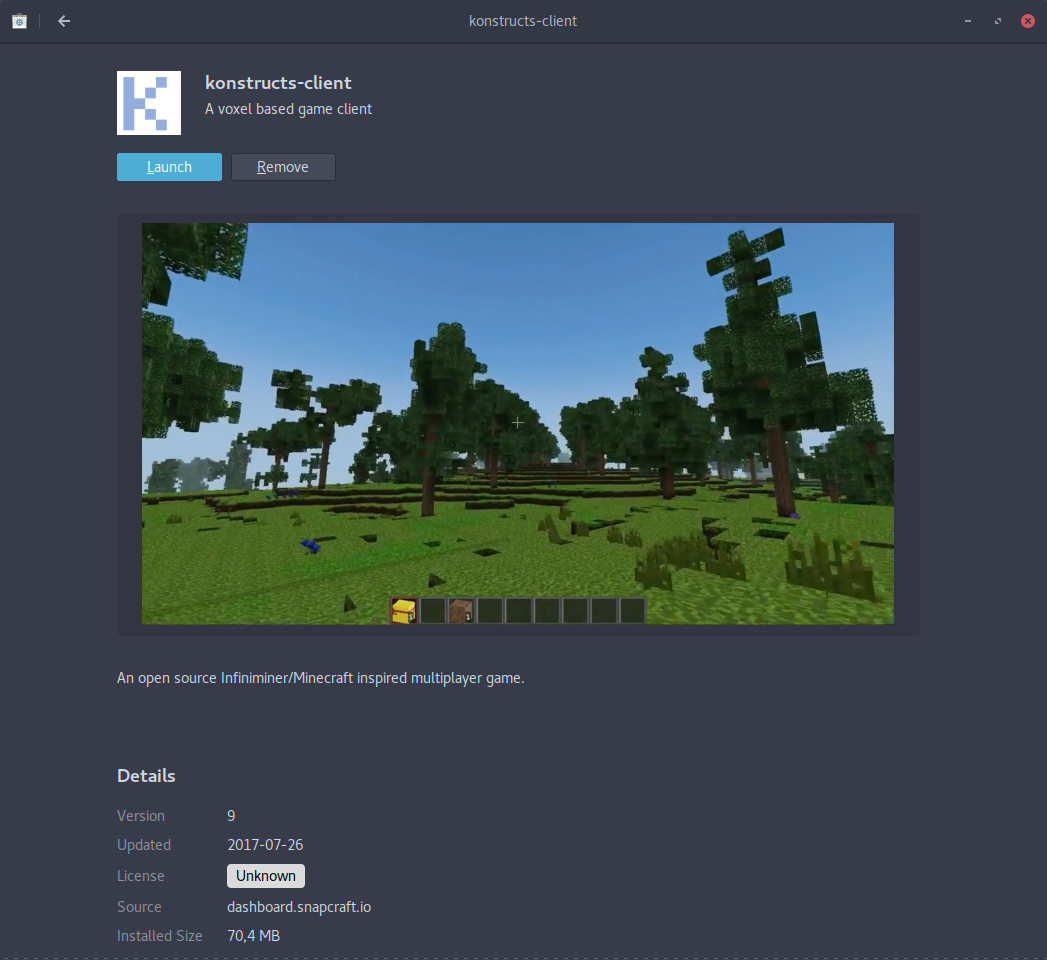The width and height of the screenshot is (1047, 960).
Task: Launch the konstructs-client application
Action: [170, 167]
